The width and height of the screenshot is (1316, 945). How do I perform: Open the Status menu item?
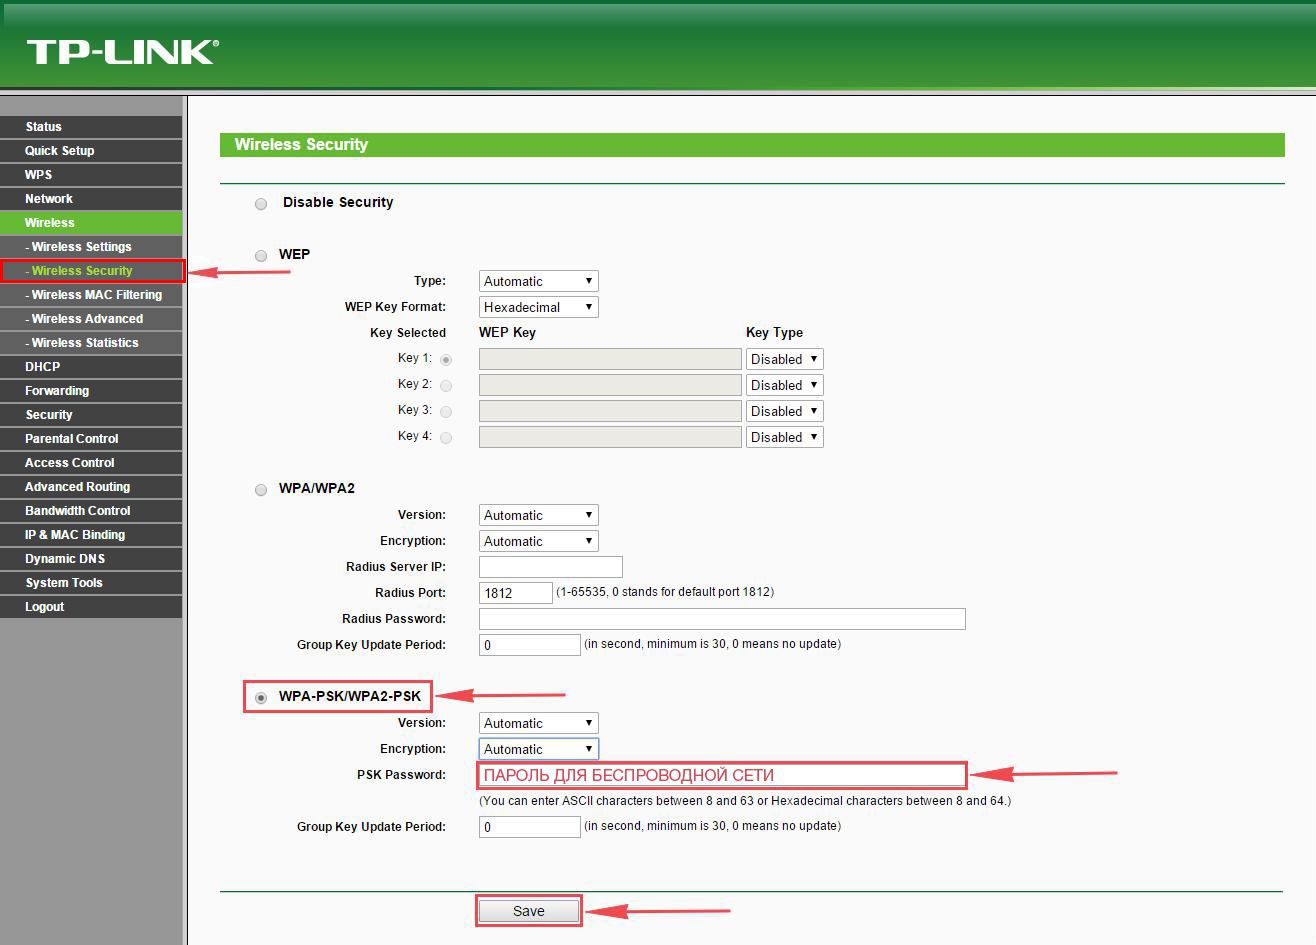coord(91,127)
